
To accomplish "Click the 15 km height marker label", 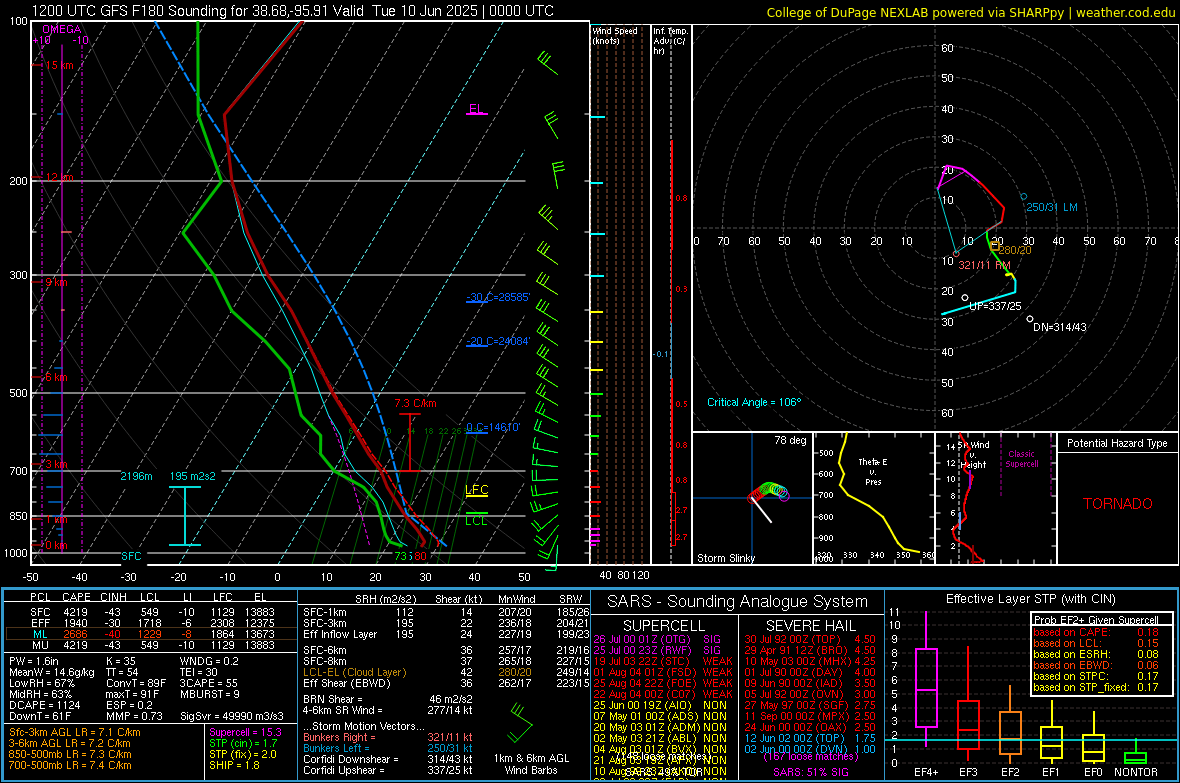I will pos(59,66).
